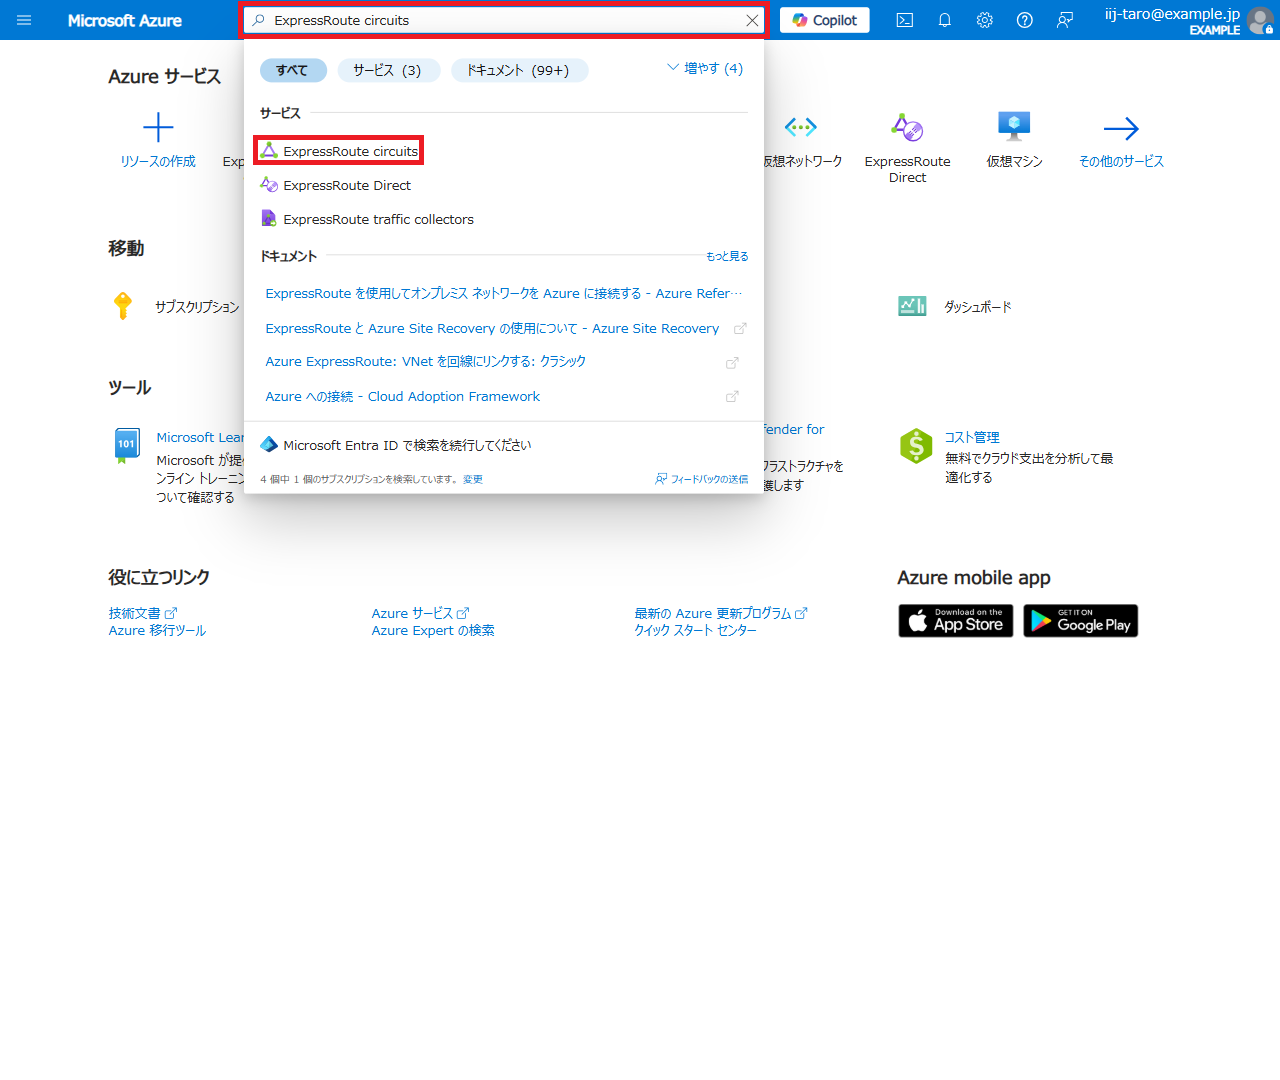Launch the Cloud Shell icon

tap(905, 20)
